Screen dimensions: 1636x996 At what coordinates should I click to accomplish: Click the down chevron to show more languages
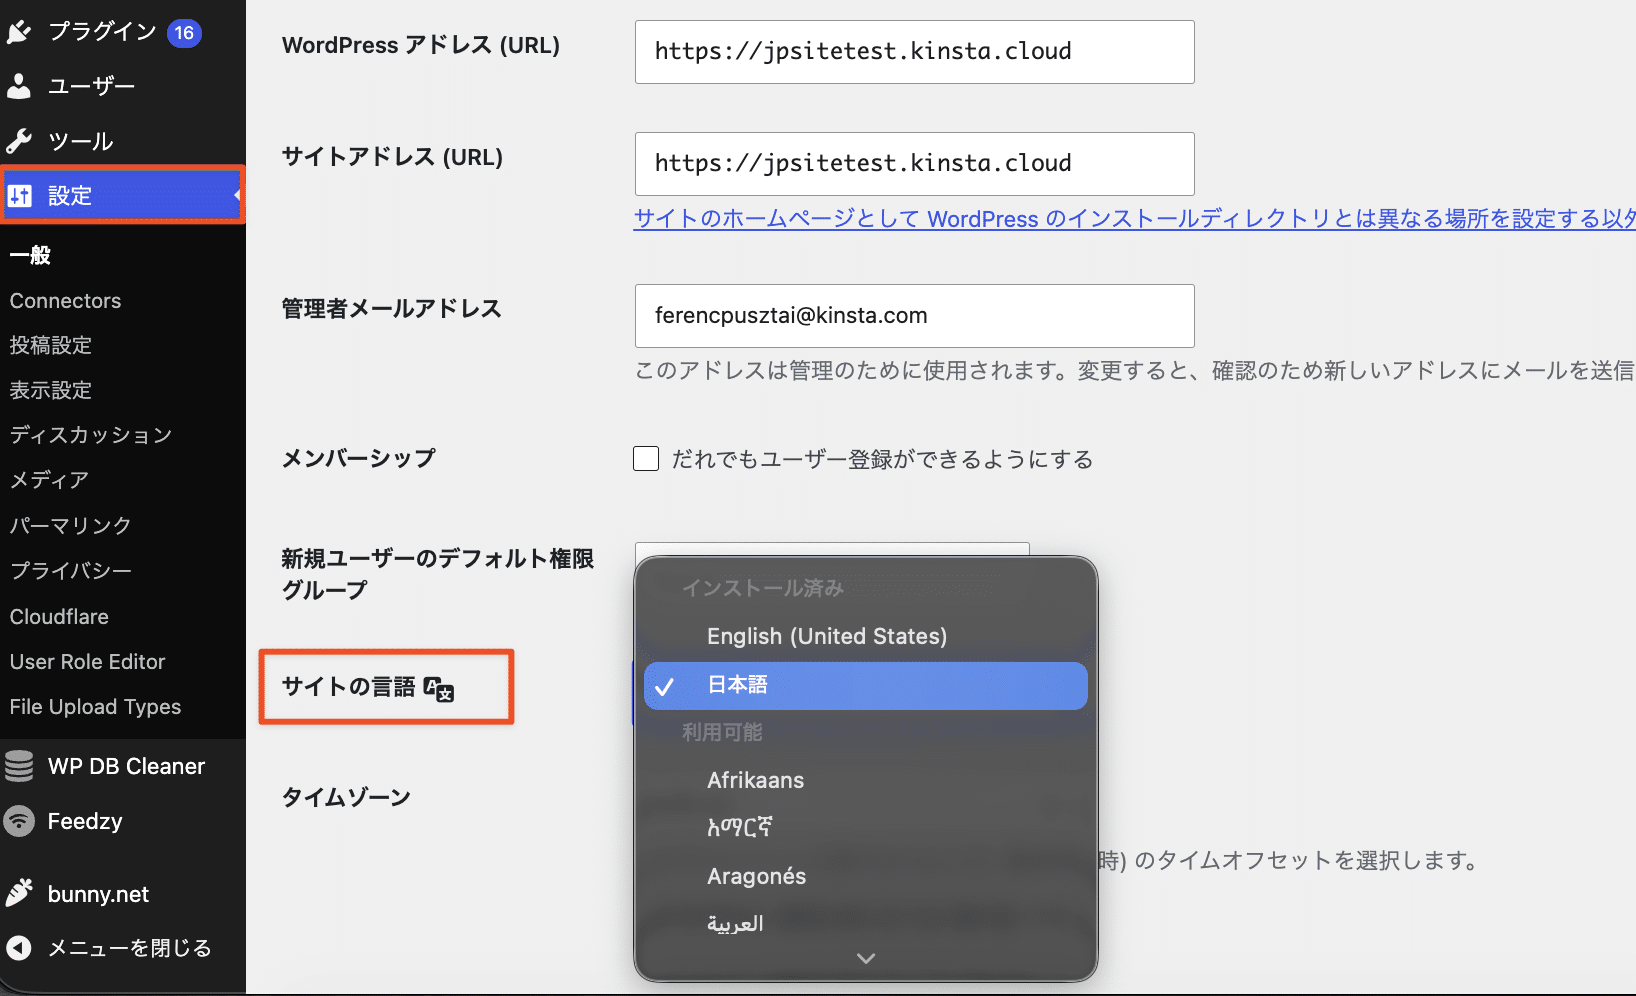tap(865, 958)
